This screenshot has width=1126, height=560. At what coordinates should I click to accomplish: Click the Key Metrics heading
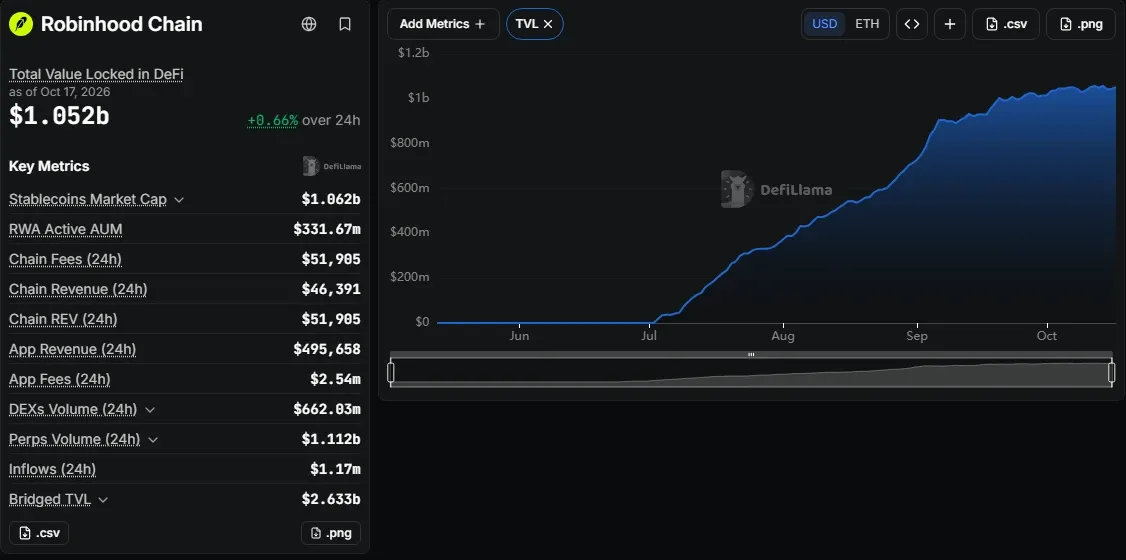coord(49,166)
